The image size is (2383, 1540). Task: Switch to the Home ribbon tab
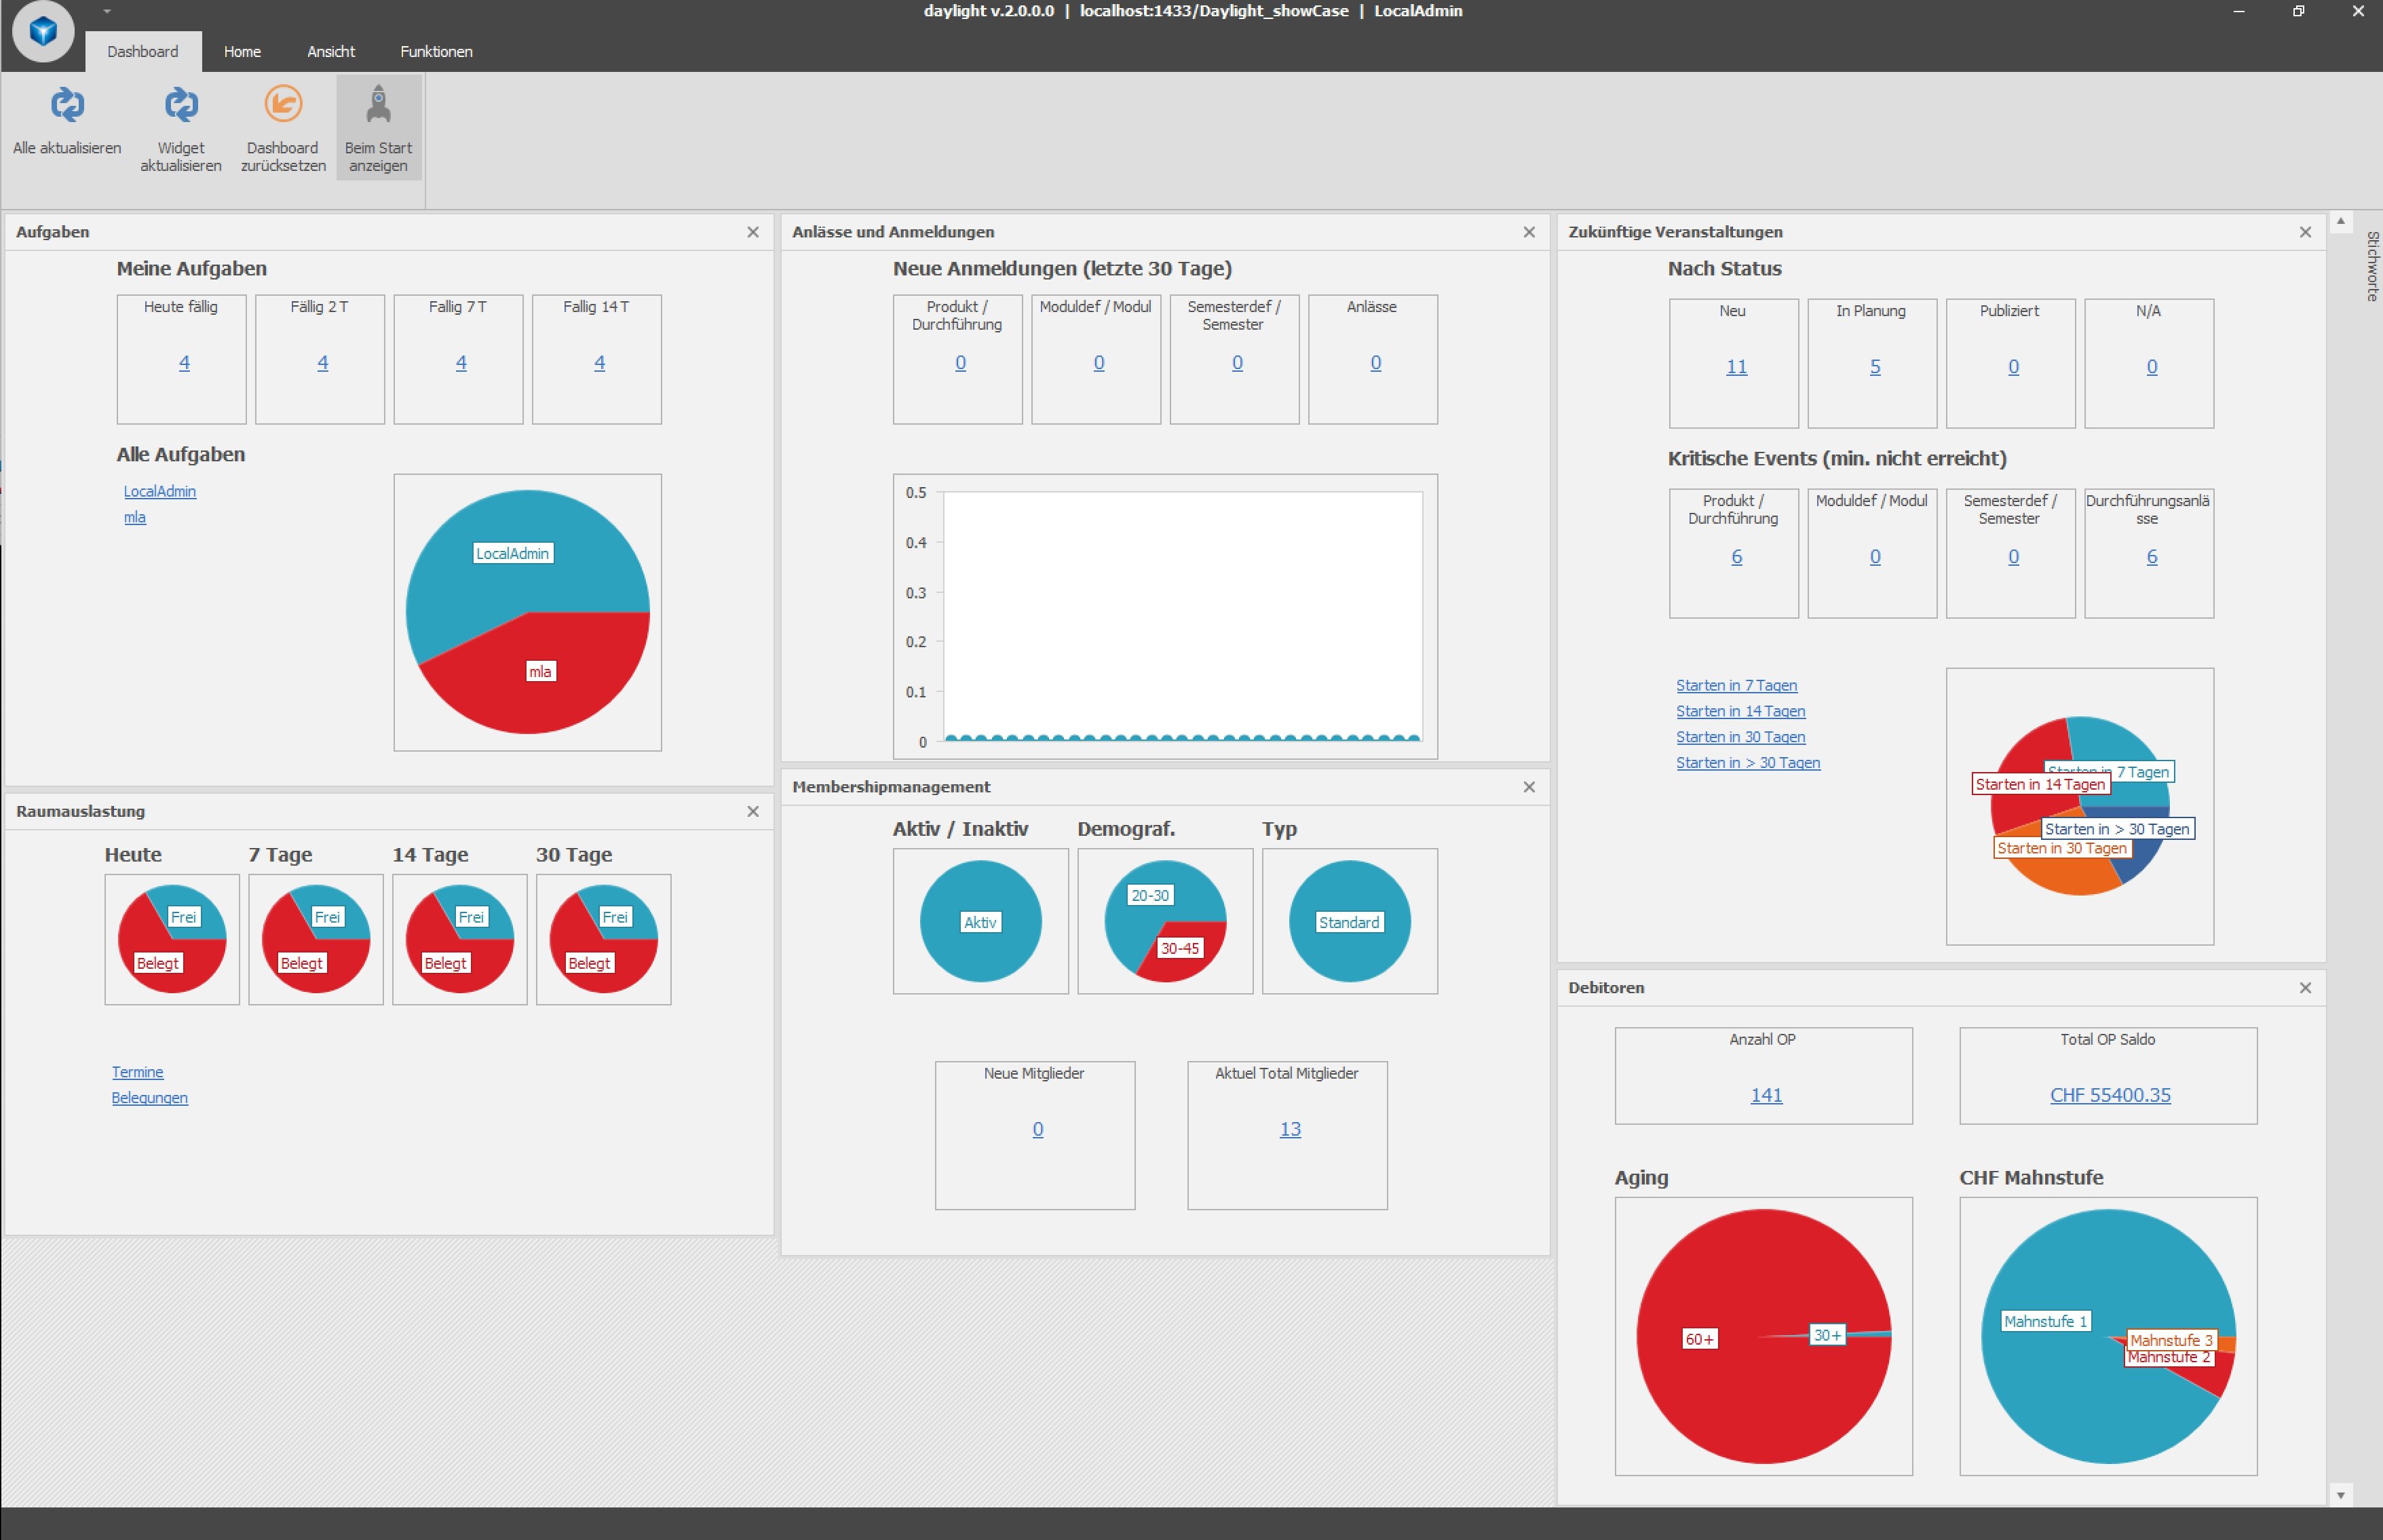tap(242, 52)
